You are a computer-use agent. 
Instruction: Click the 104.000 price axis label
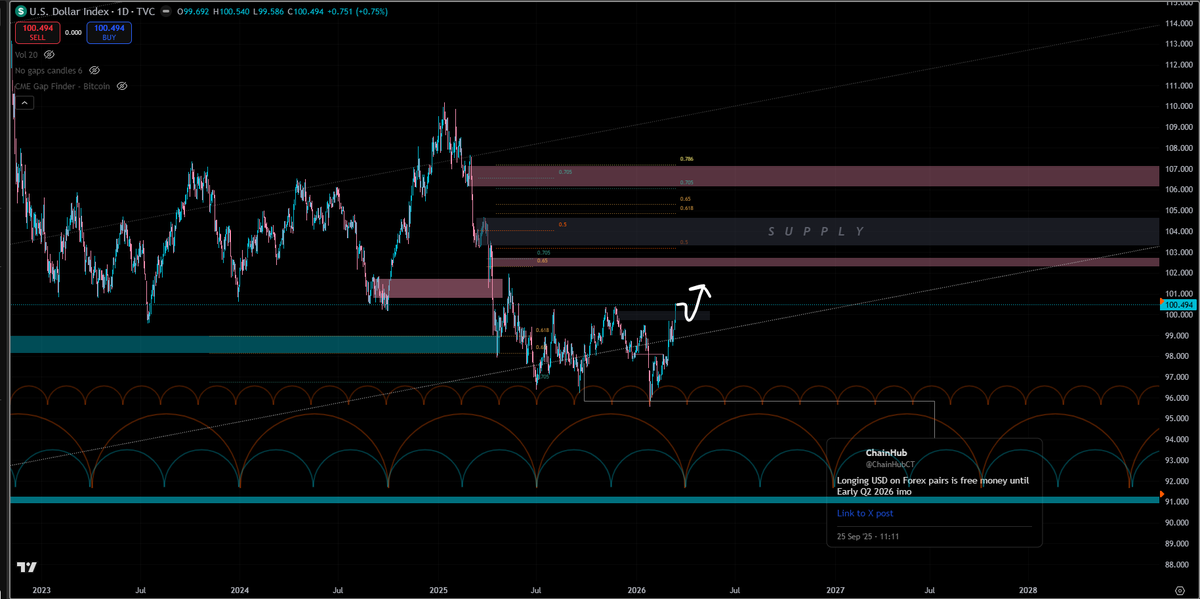[1180, 231]
